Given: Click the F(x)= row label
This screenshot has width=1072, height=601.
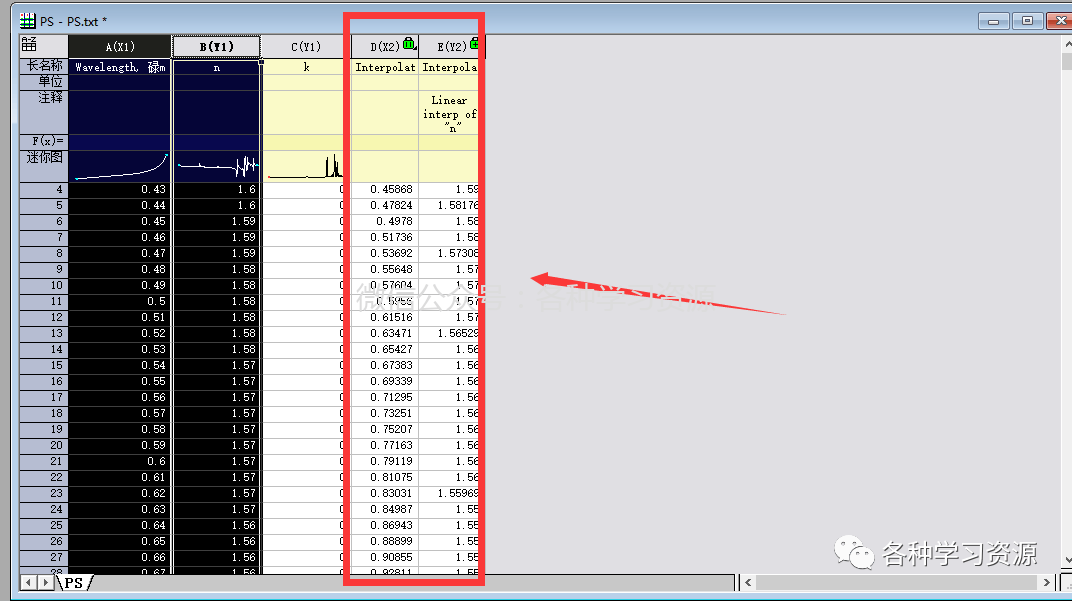Looking at the screenshot, I should coord(44,142).
